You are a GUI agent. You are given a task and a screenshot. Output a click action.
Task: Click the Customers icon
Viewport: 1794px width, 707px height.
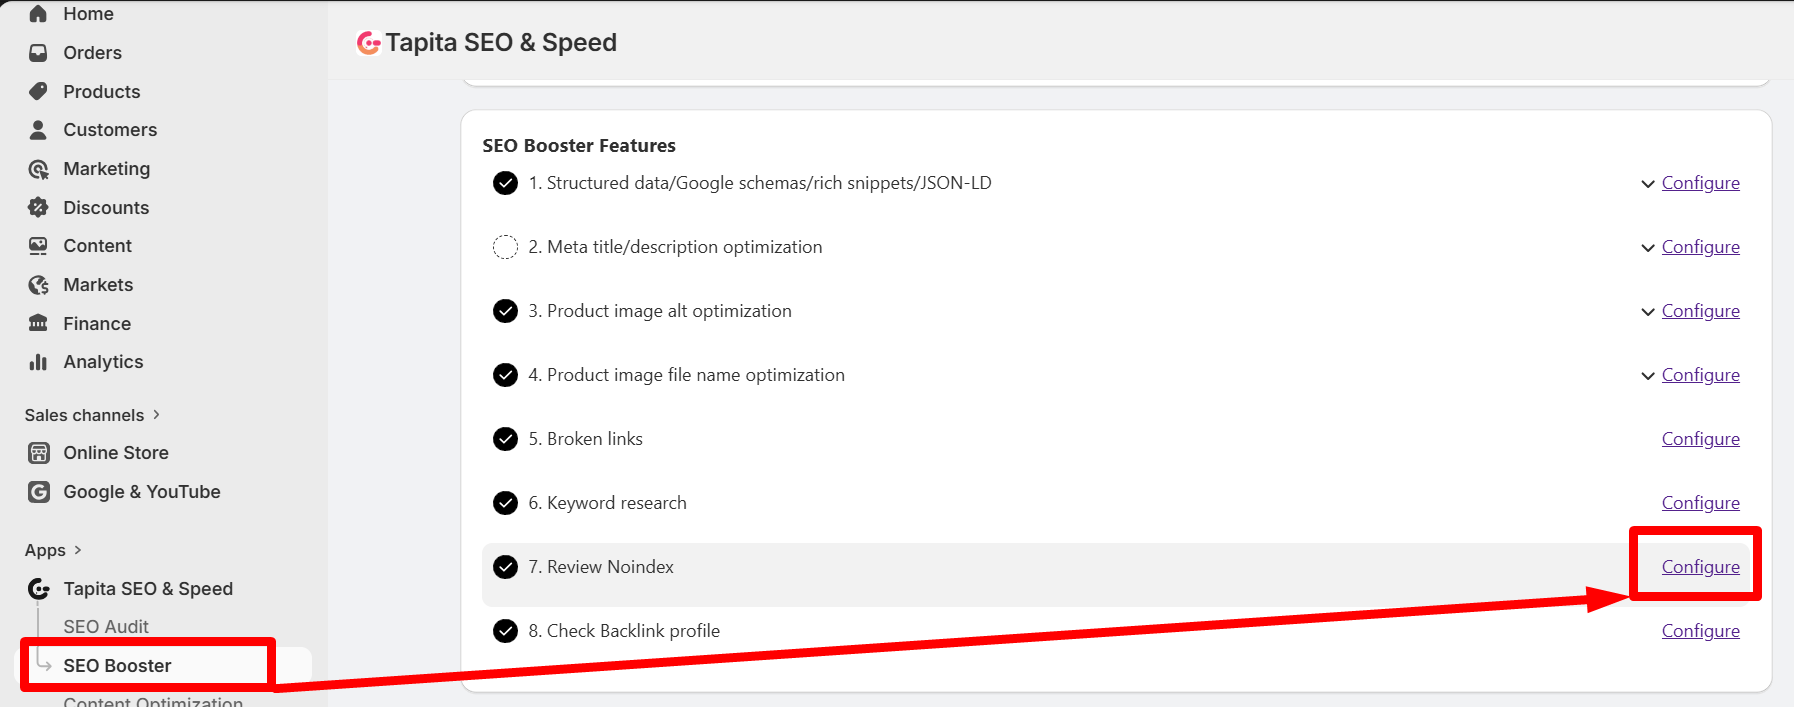click(38, 129)
